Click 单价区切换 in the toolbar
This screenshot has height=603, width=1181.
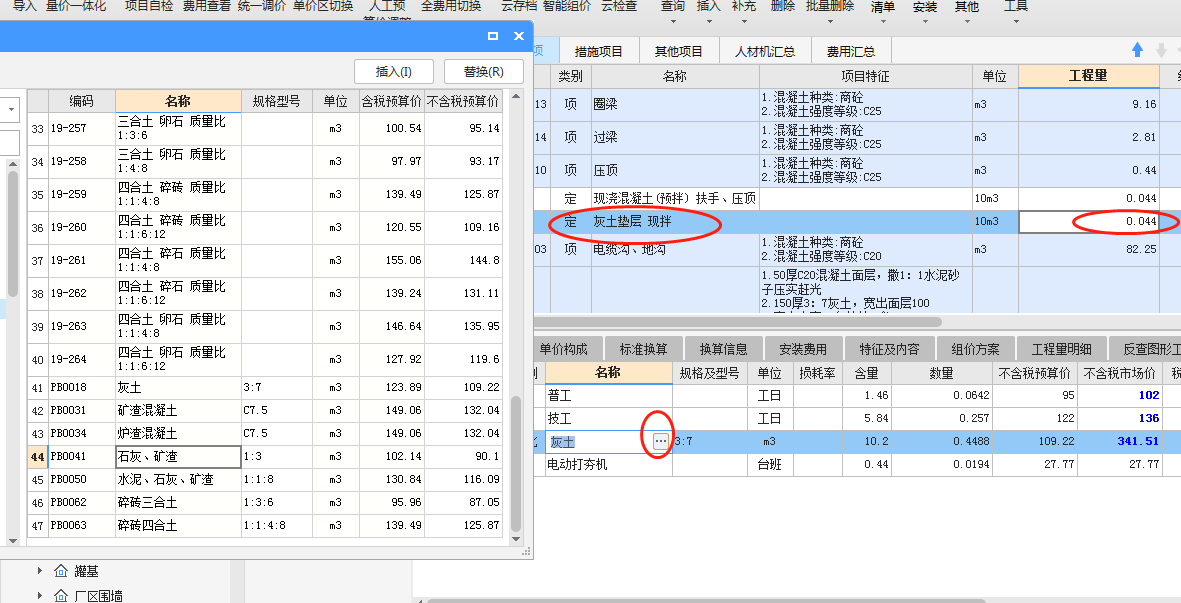coord(322,7)
